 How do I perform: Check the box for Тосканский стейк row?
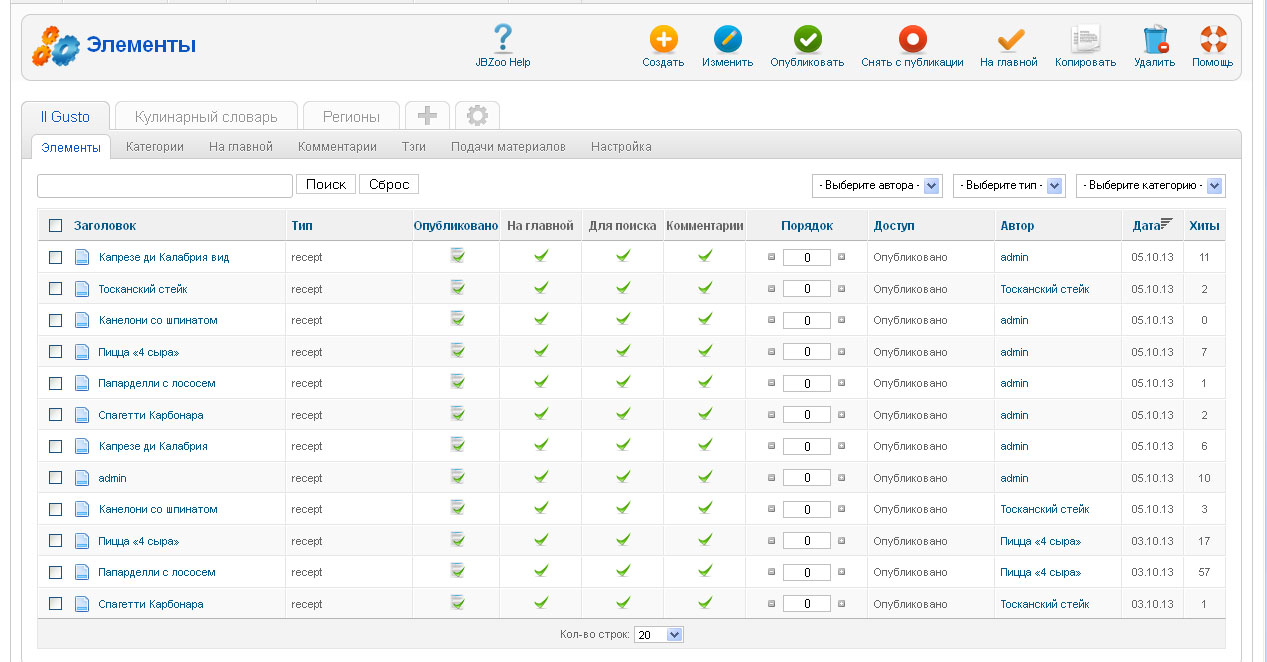pos(56,289)
